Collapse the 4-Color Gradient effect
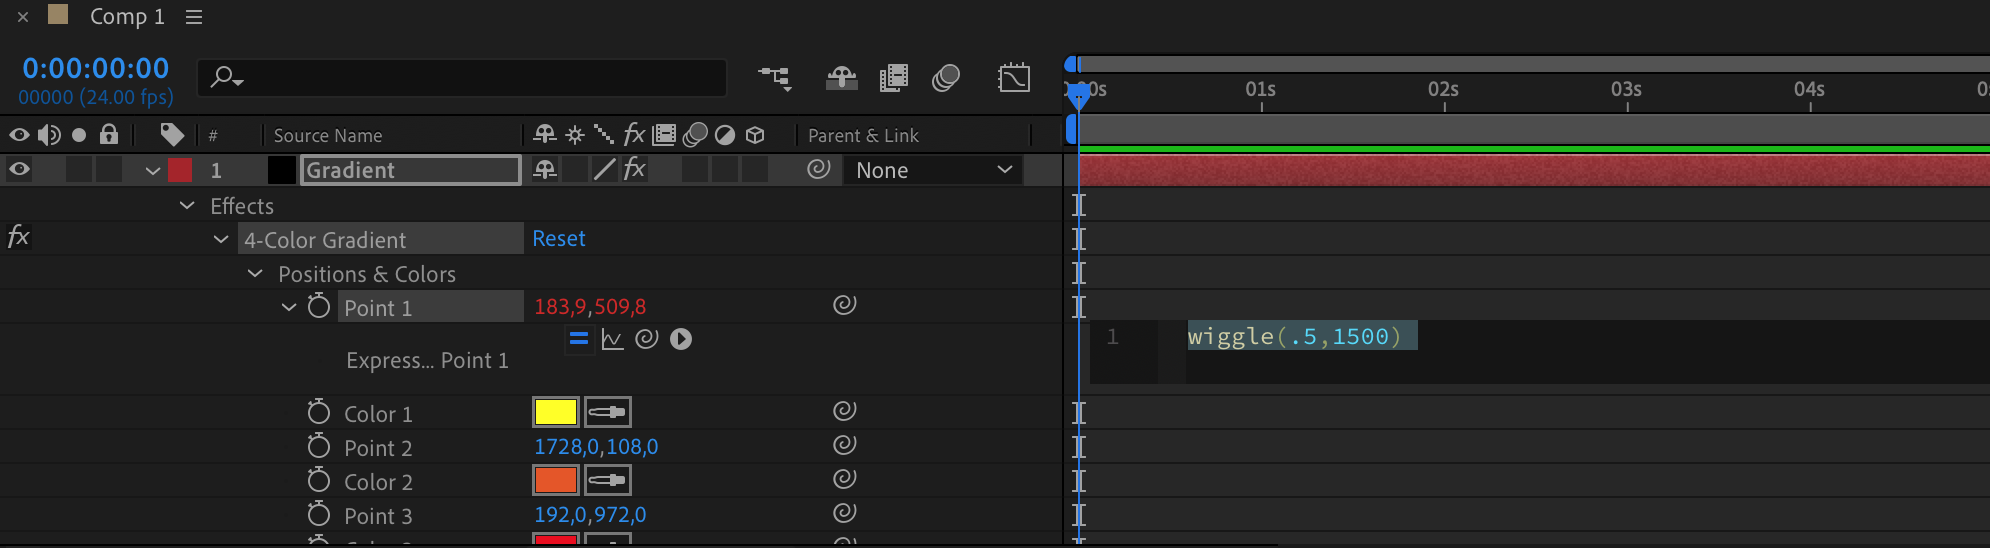The image size is (1990, 548). 221,240
